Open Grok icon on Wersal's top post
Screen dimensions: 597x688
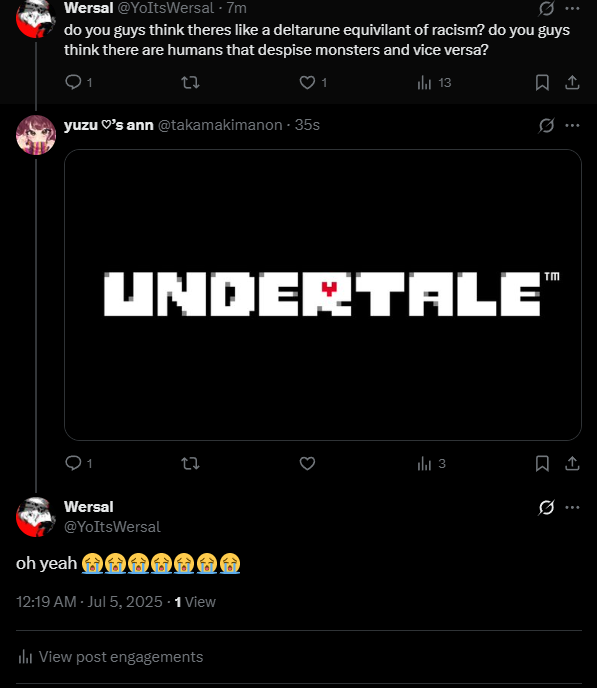pyautogui.click(x=546, y=8)
